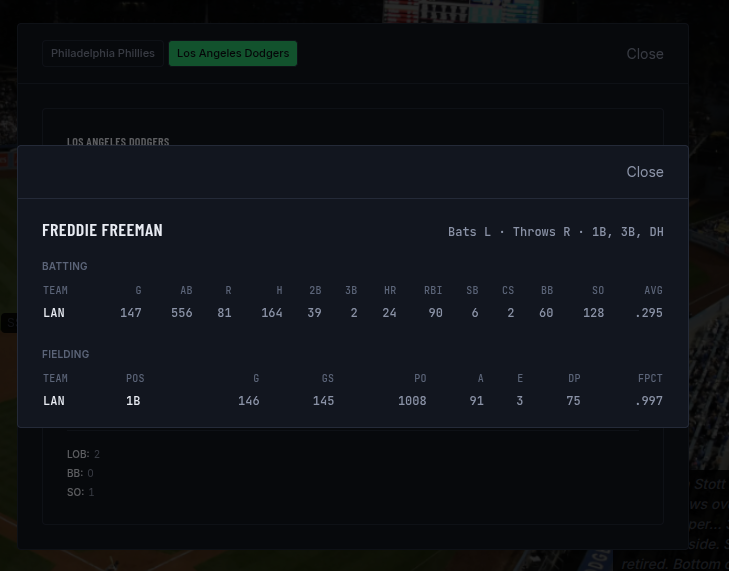Screen dimensions: 729x571
Task: Click the FPCT column header
Action: point(650,378)
